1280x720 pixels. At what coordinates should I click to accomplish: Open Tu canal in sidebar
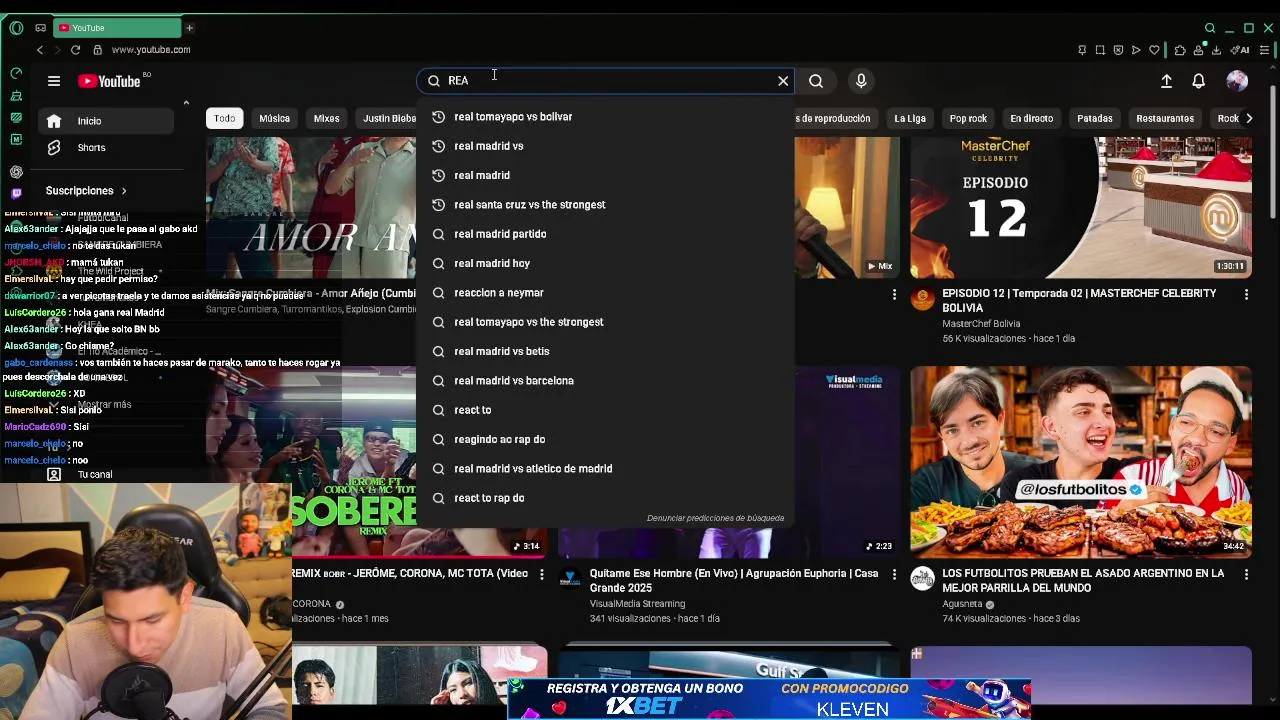94,475
